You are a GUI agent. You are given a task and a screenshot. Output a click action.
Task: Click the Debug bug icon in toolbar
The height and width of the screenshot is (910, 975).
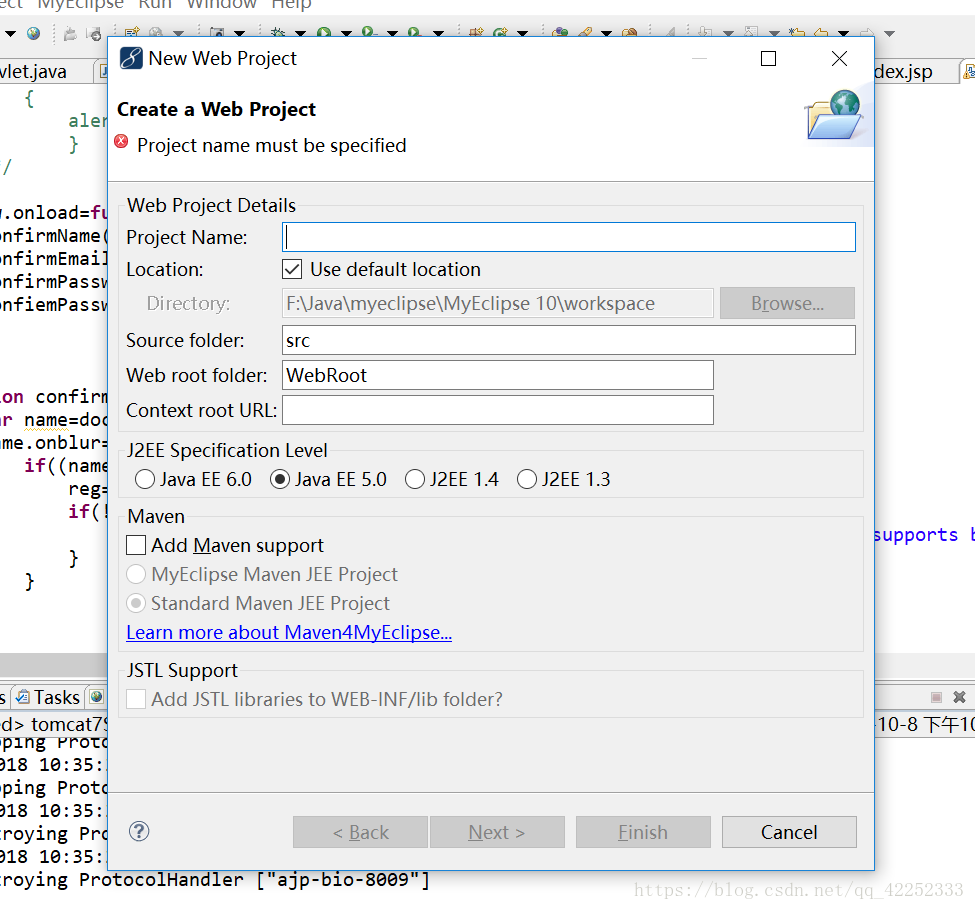[278, 32]
